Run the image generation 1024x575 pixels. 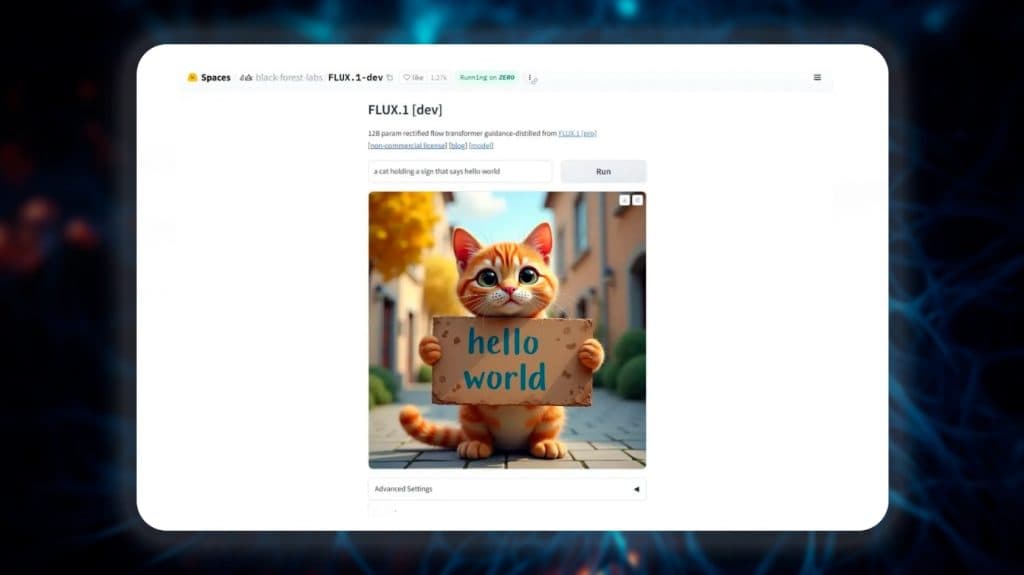(x=603, y=171)
